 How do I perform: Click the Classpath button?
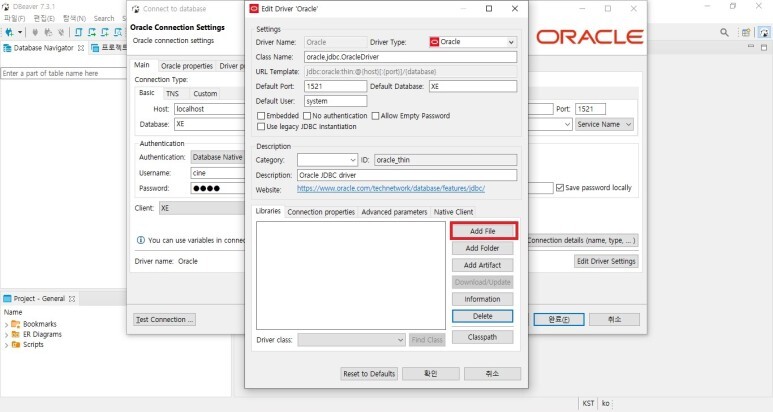[x=483, y=338]
